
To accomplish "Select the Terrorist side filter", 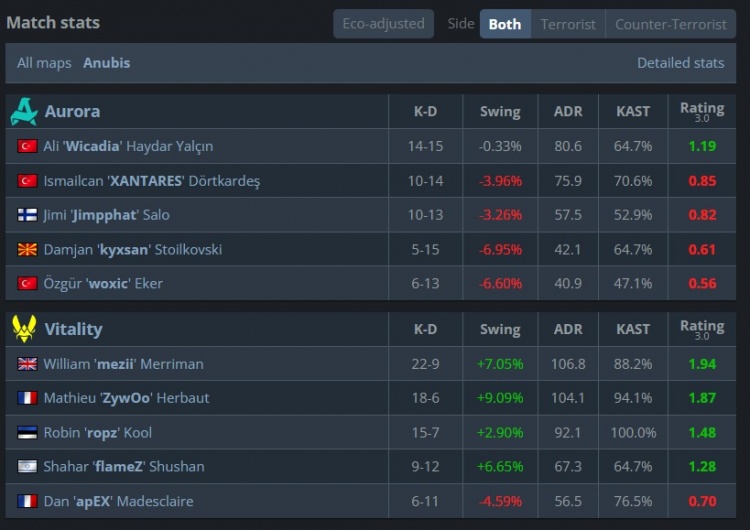I will 568,23.
